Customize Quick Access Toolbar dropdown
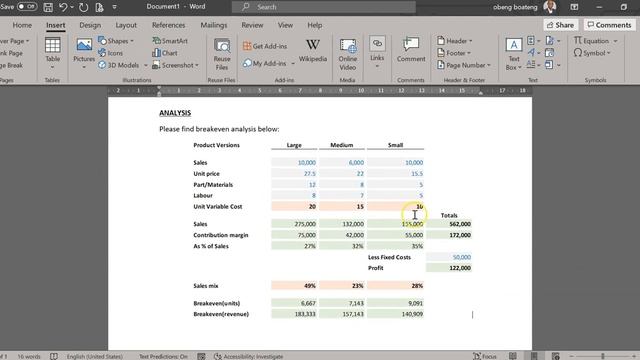Screen dimensions: 640x360 114,7
